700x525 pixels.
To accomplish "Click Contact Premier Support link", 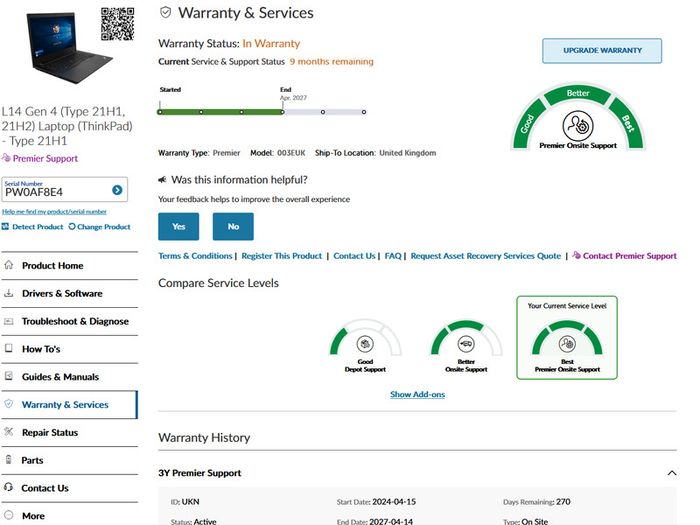I will pyautogui.click(x=625, y=256).
